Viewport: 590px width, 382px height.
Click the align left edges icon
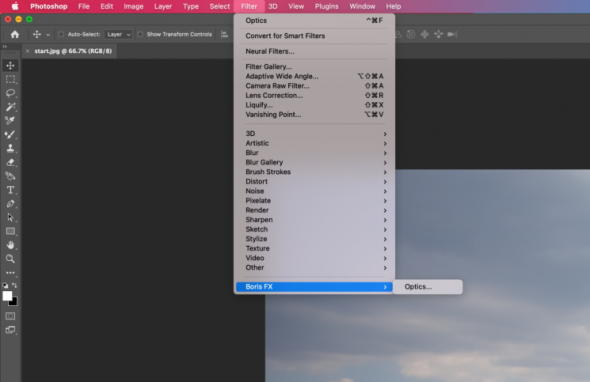click(x=224, y=35)
